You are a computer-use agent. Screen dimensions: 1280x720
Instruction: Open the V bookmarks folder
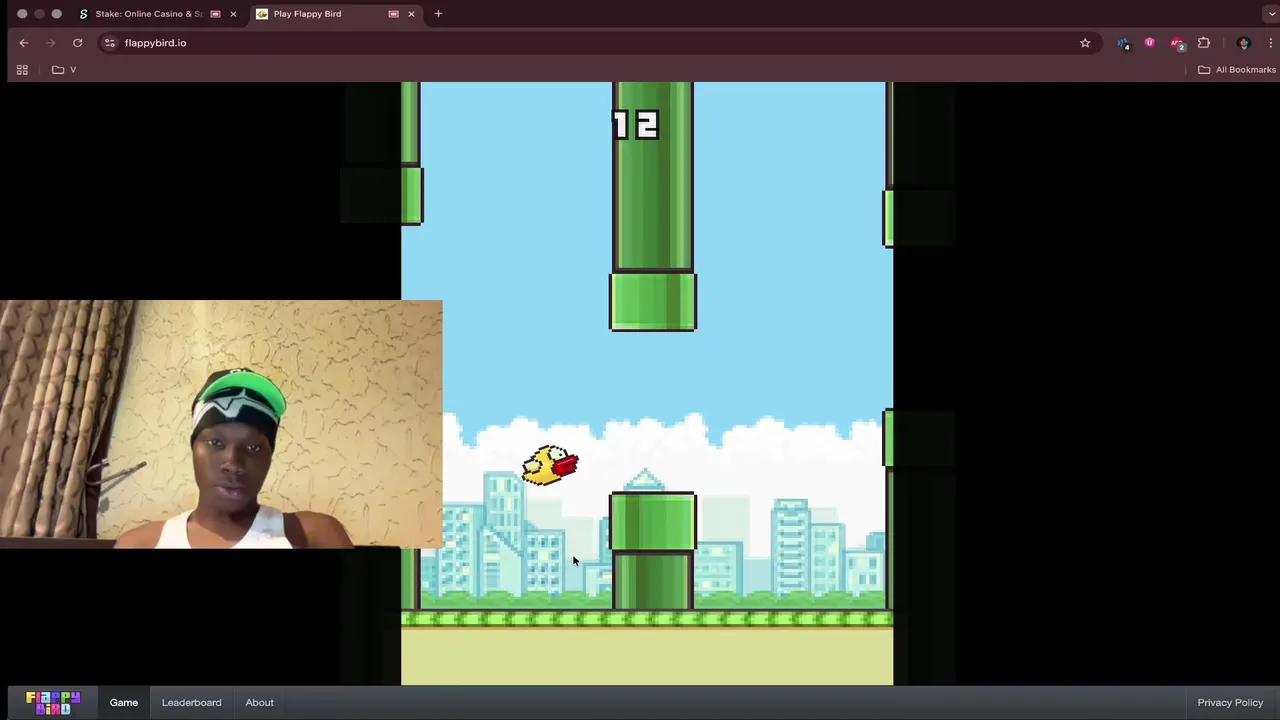click(65, 70)
